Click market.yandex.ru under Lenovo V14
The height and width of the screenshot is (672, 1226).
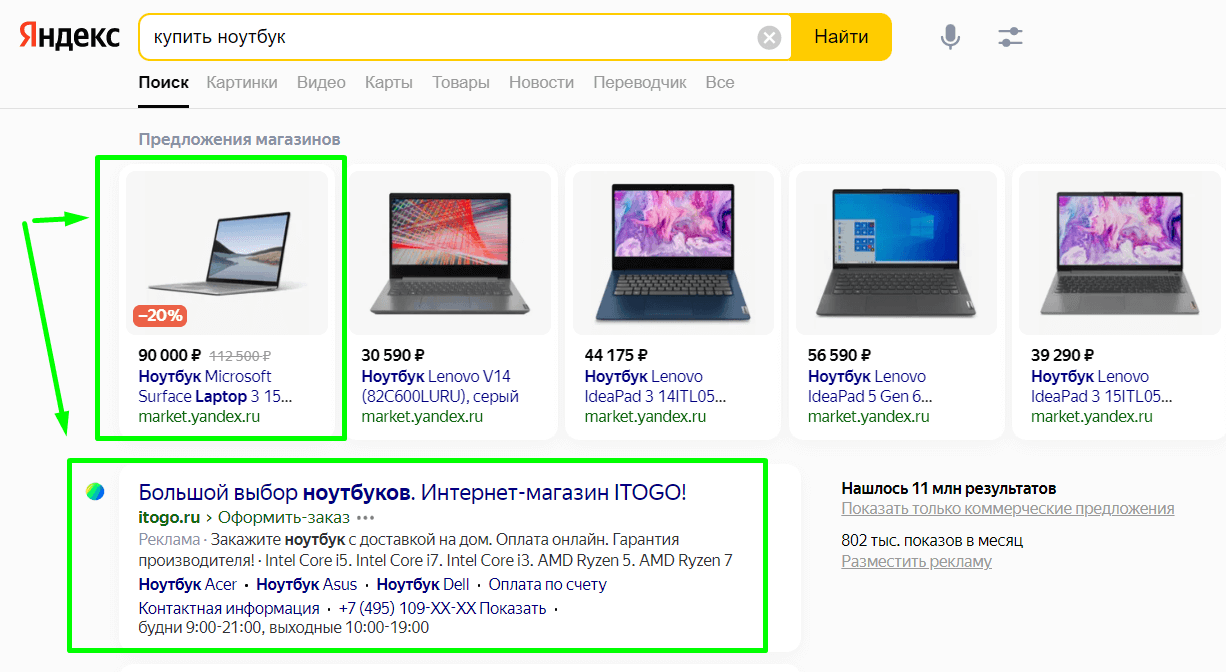pyautogui.click(x=422, y=416)
